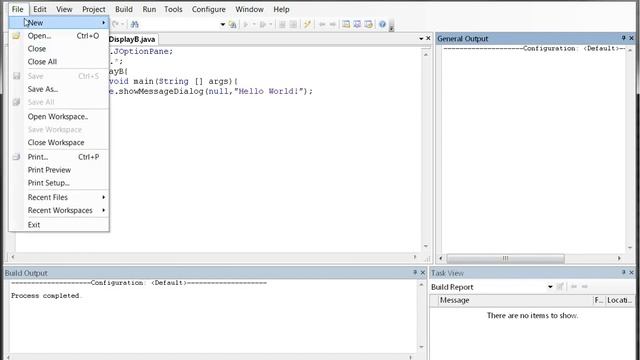Image resolution: width=640 pixels, height=360 pixels.
Task: Expand the Build Report dropdown
Action: [x=550, y=287]
